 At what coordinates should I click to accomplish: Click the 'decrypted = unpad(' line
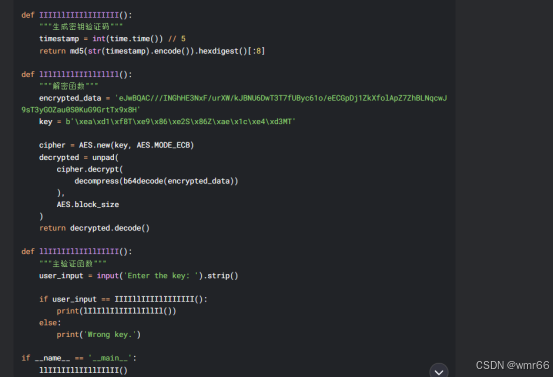[79, 157]
